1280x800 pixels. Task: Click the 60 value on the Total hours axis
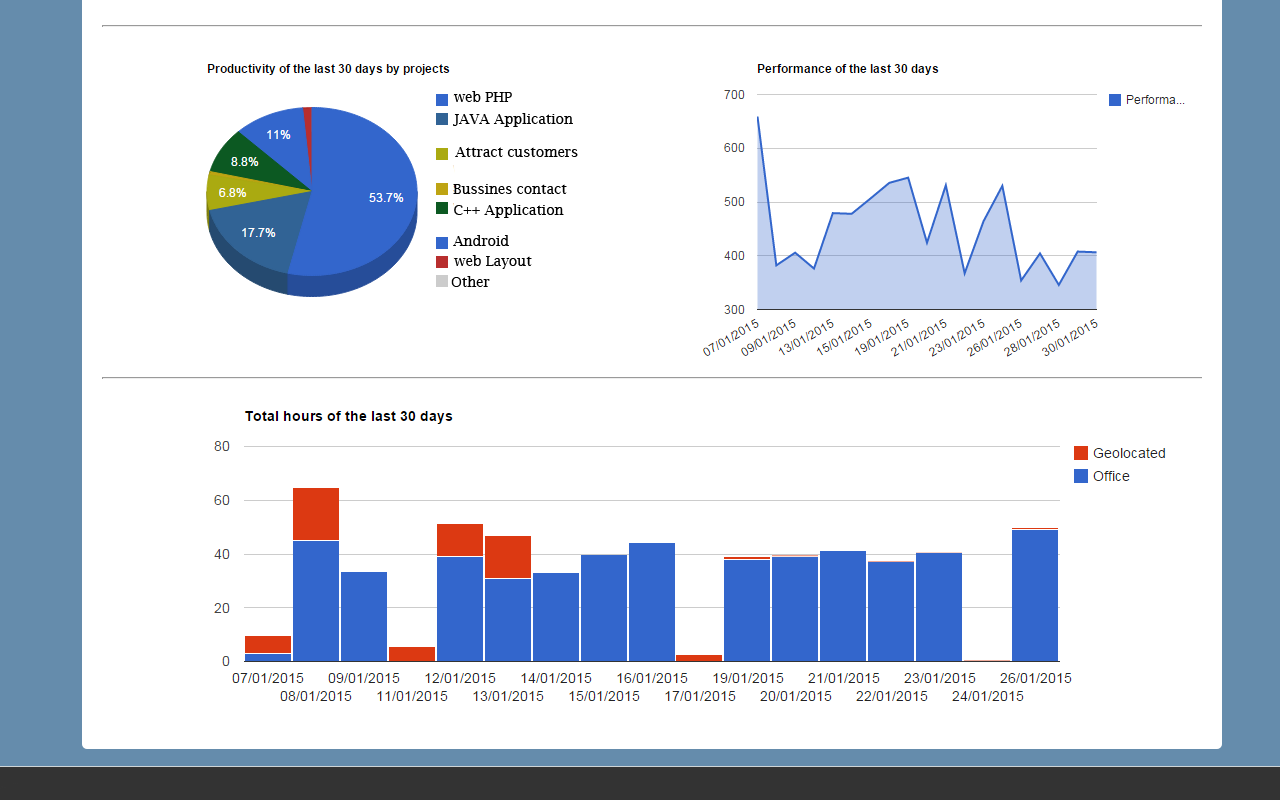222,500
